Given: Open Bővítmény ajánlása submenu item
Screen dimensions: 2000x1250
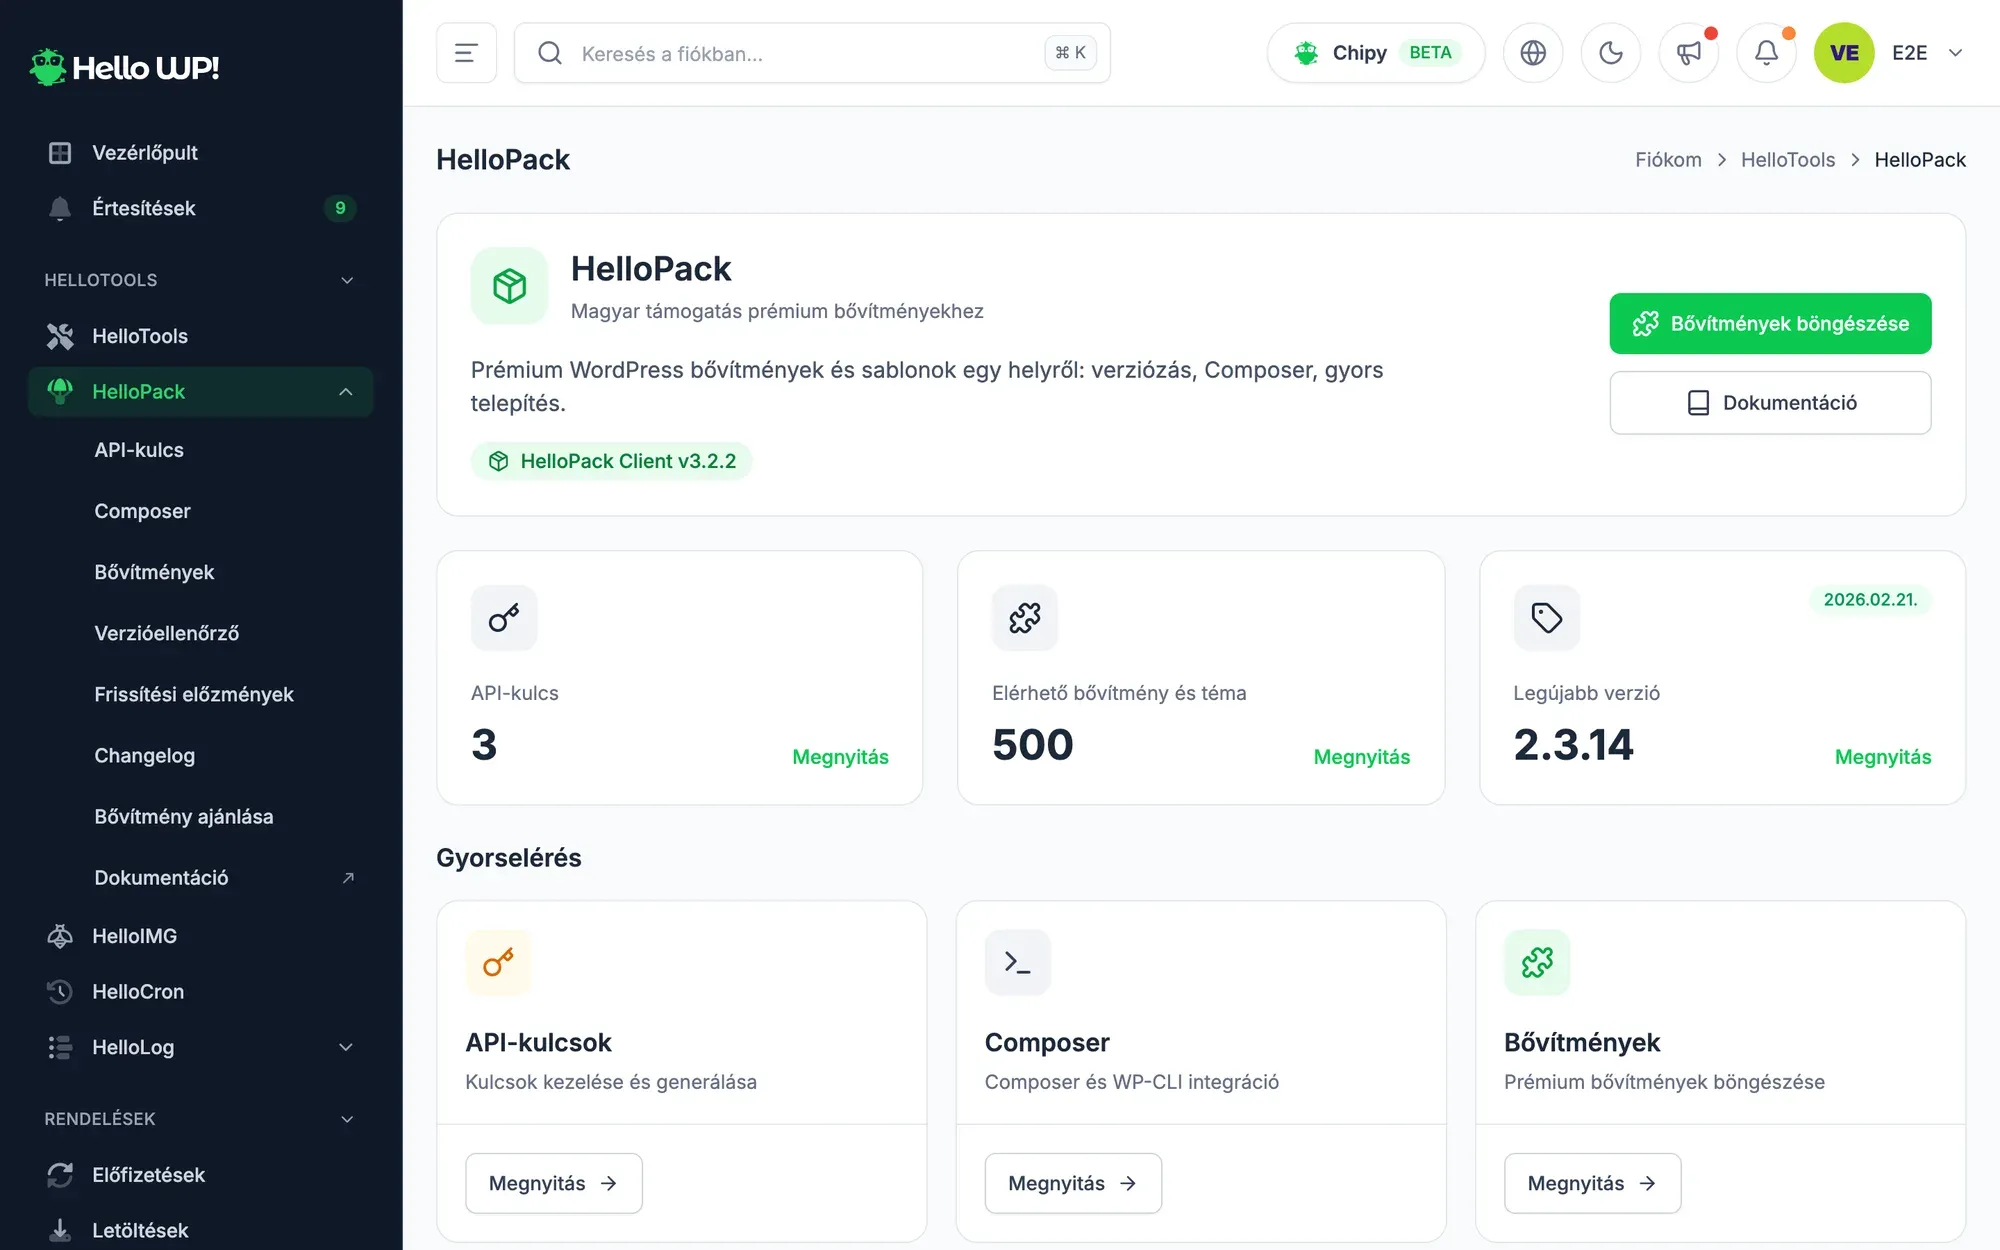Looking at the screenshot, I should click(184, 816).
